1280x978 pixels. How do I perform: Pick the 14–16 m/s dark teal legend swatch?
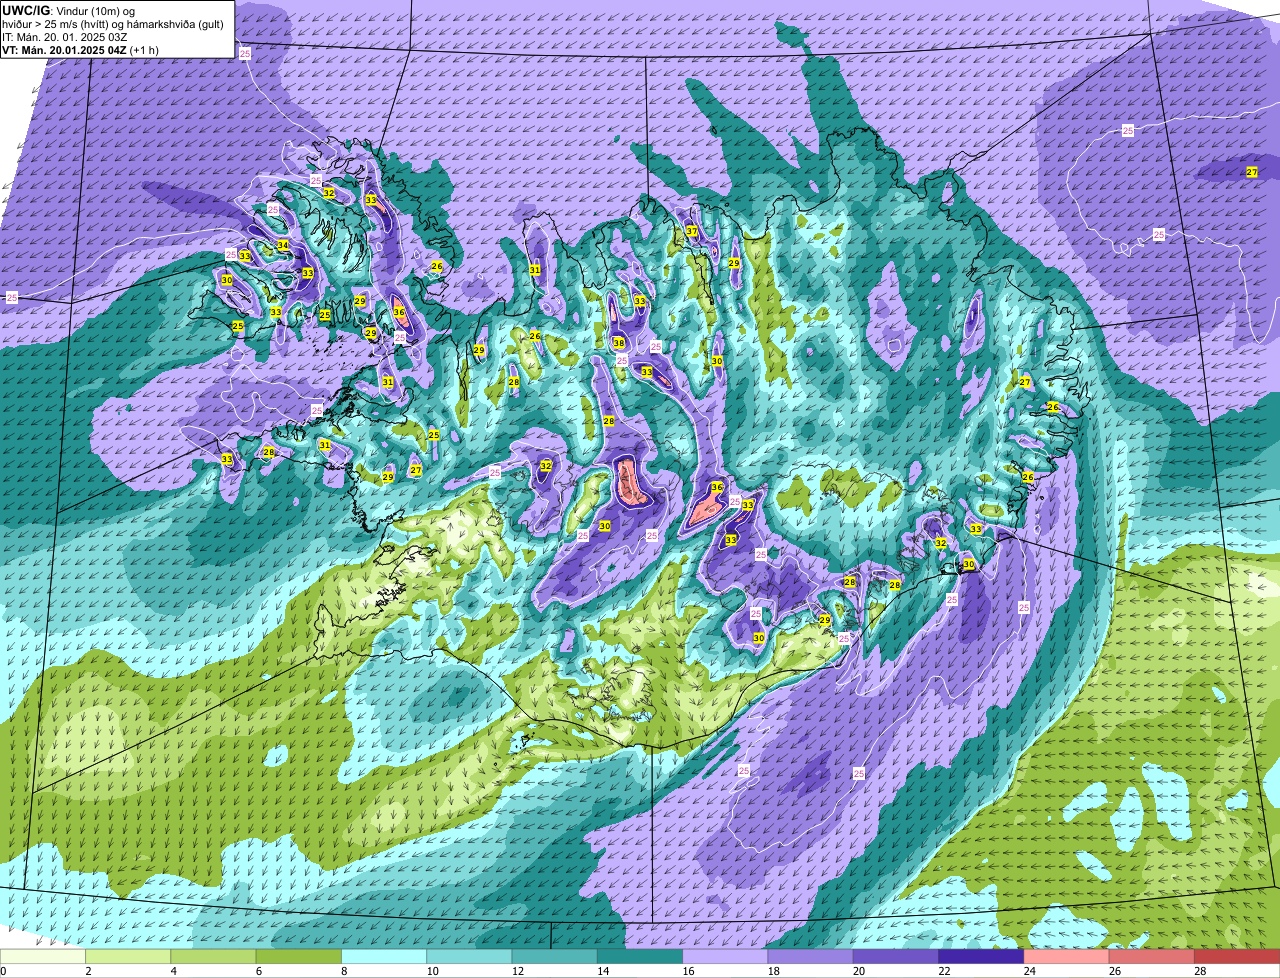point(640,957)
